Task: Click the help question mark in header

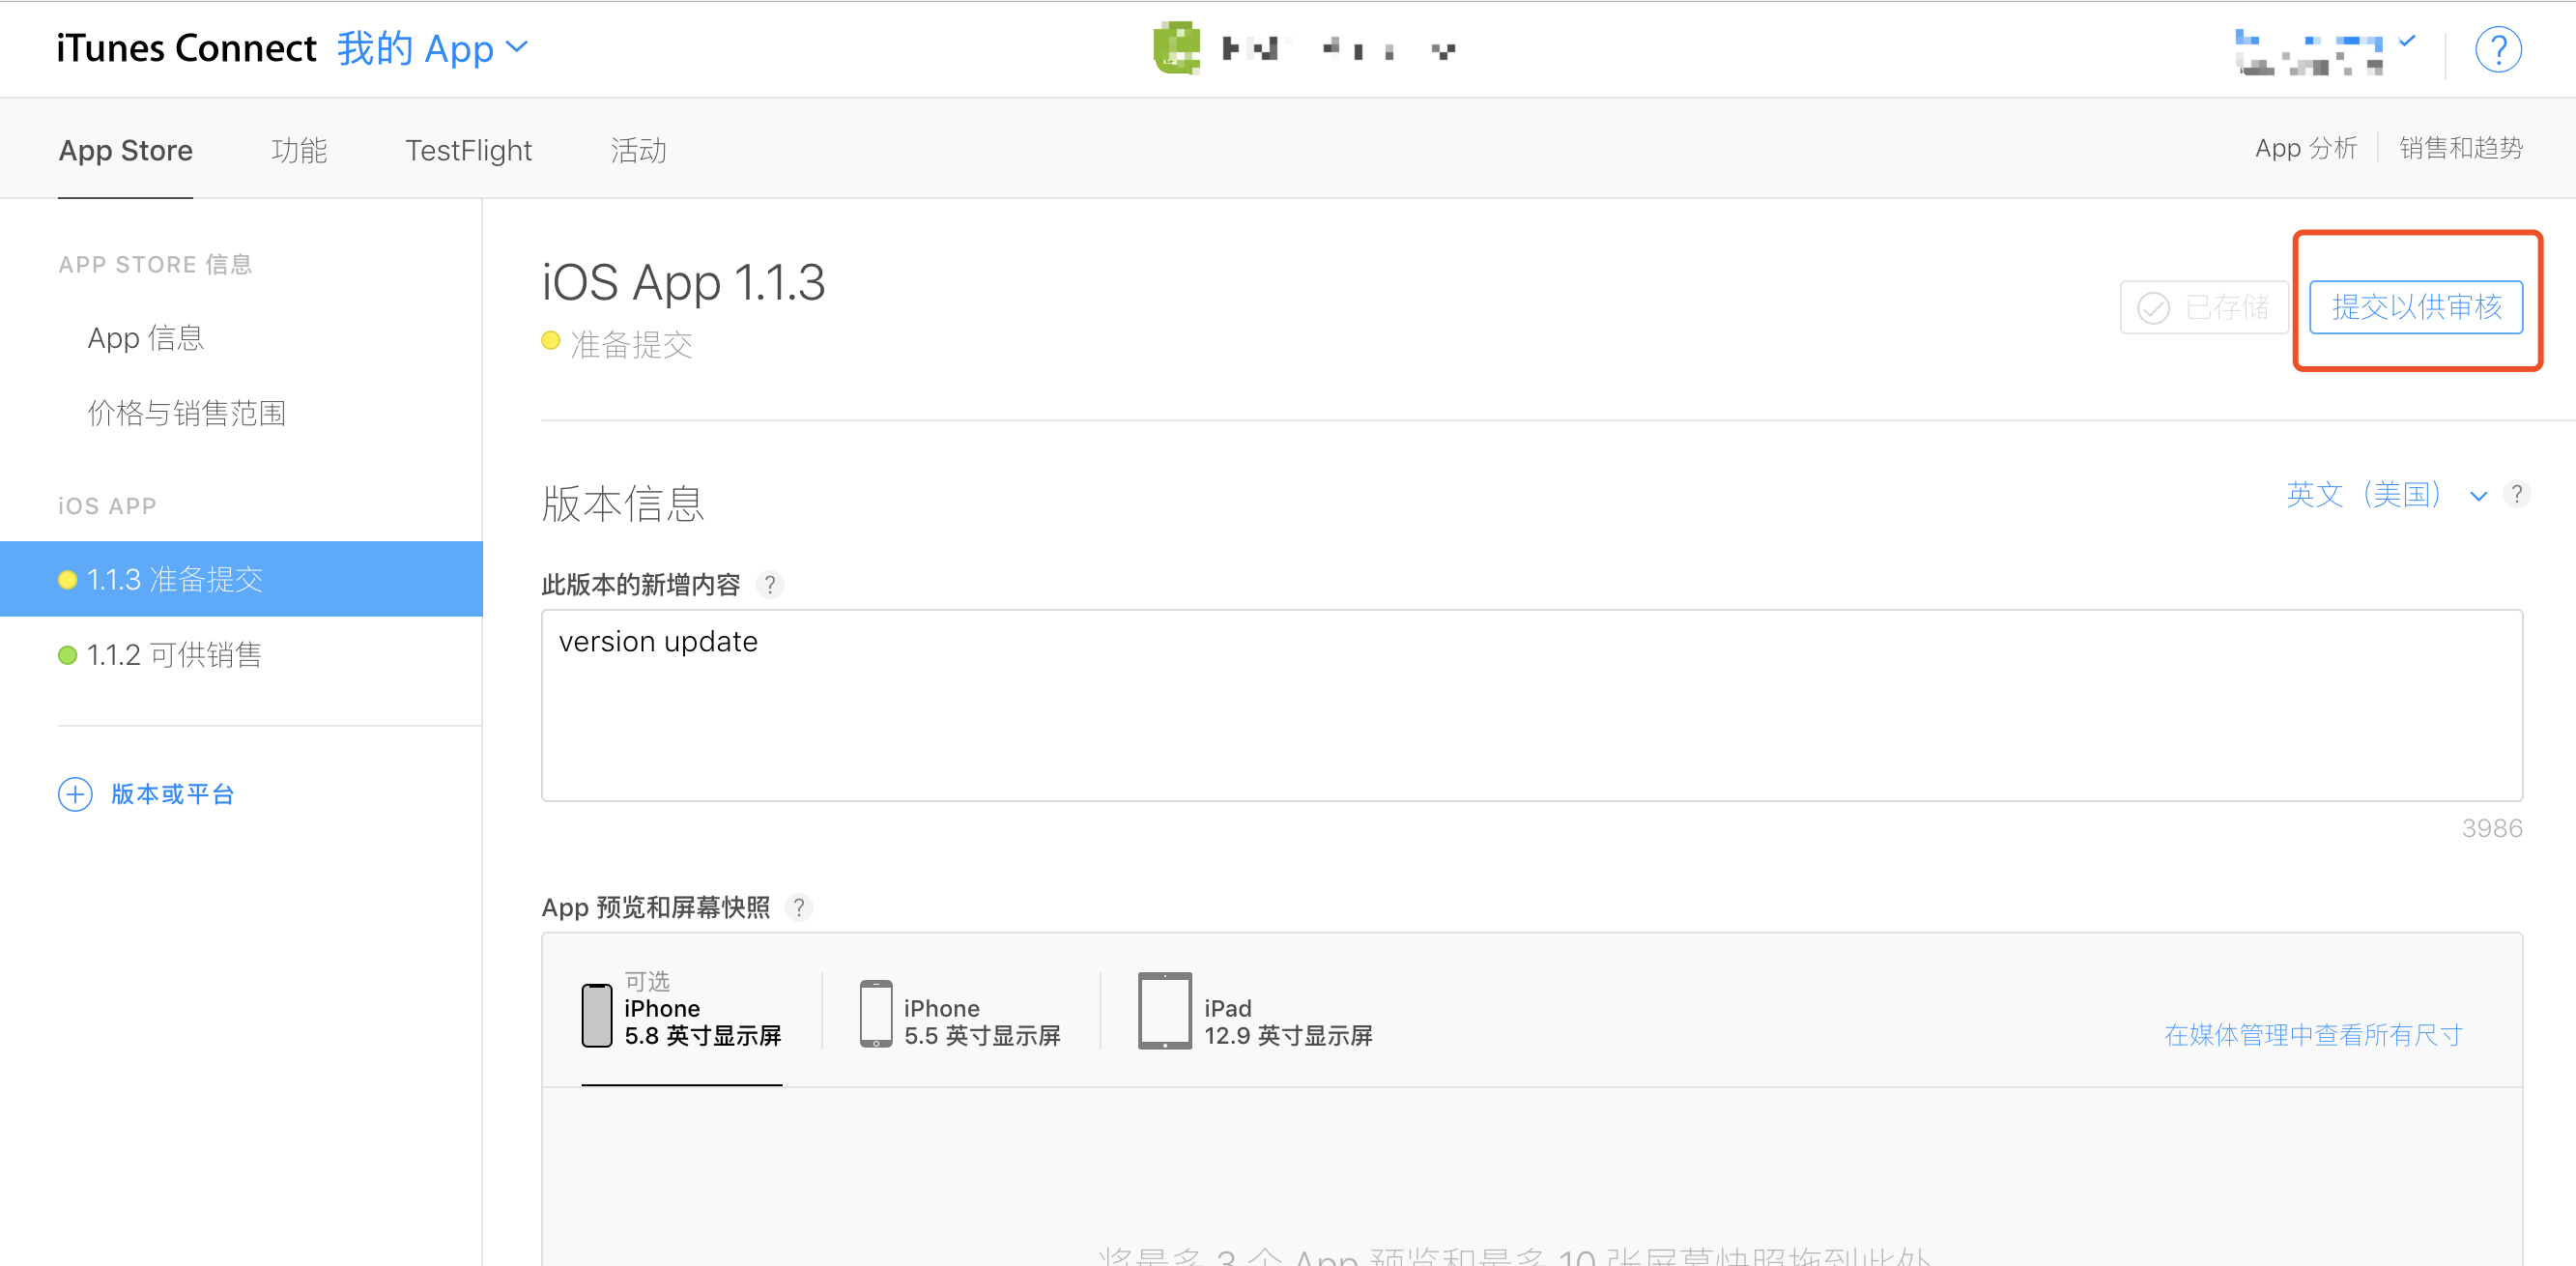Action: pos(2497,50)
